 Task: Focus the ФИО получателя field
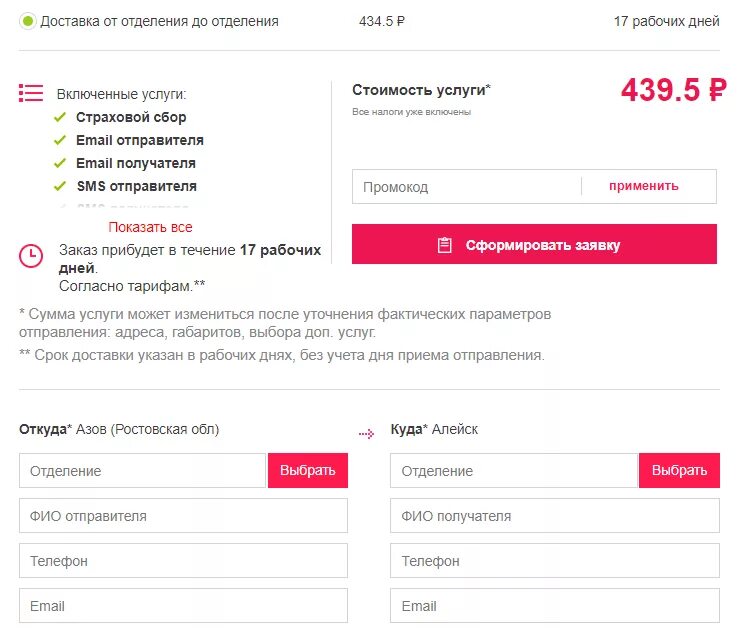[555, 516]
